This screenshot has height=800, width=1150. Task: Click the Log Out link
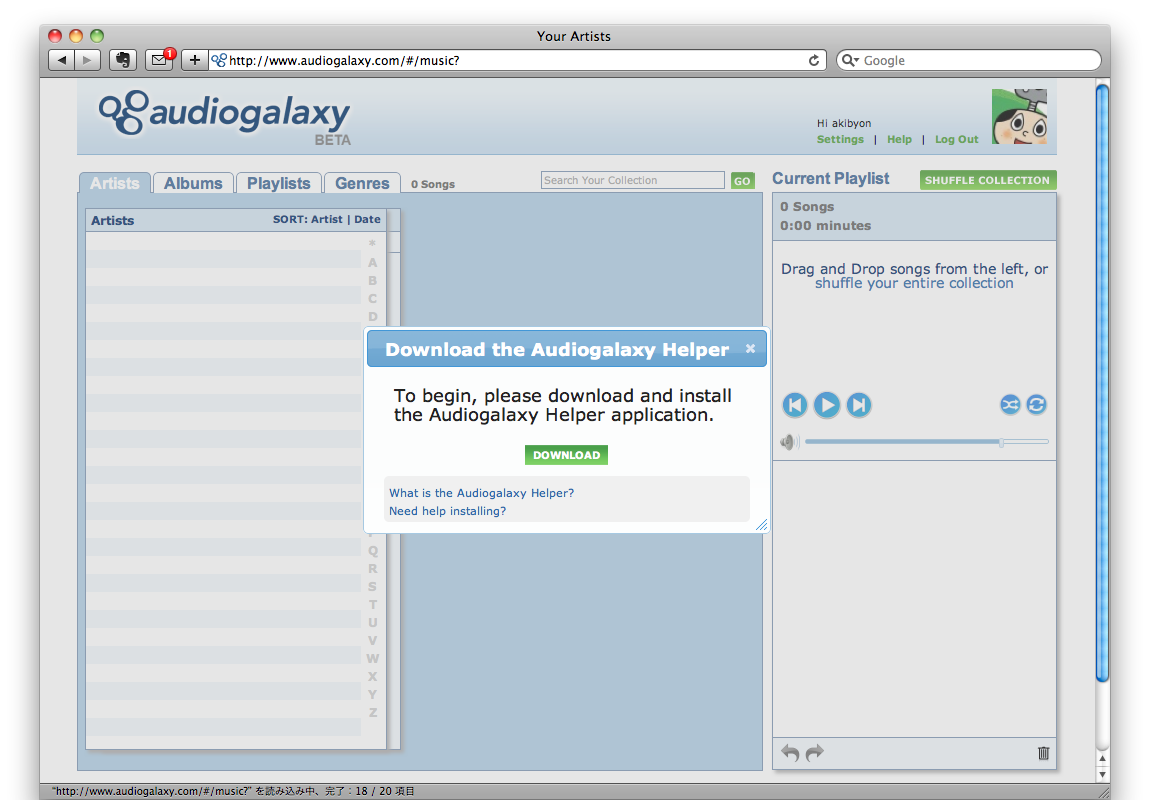pos(956,139)
